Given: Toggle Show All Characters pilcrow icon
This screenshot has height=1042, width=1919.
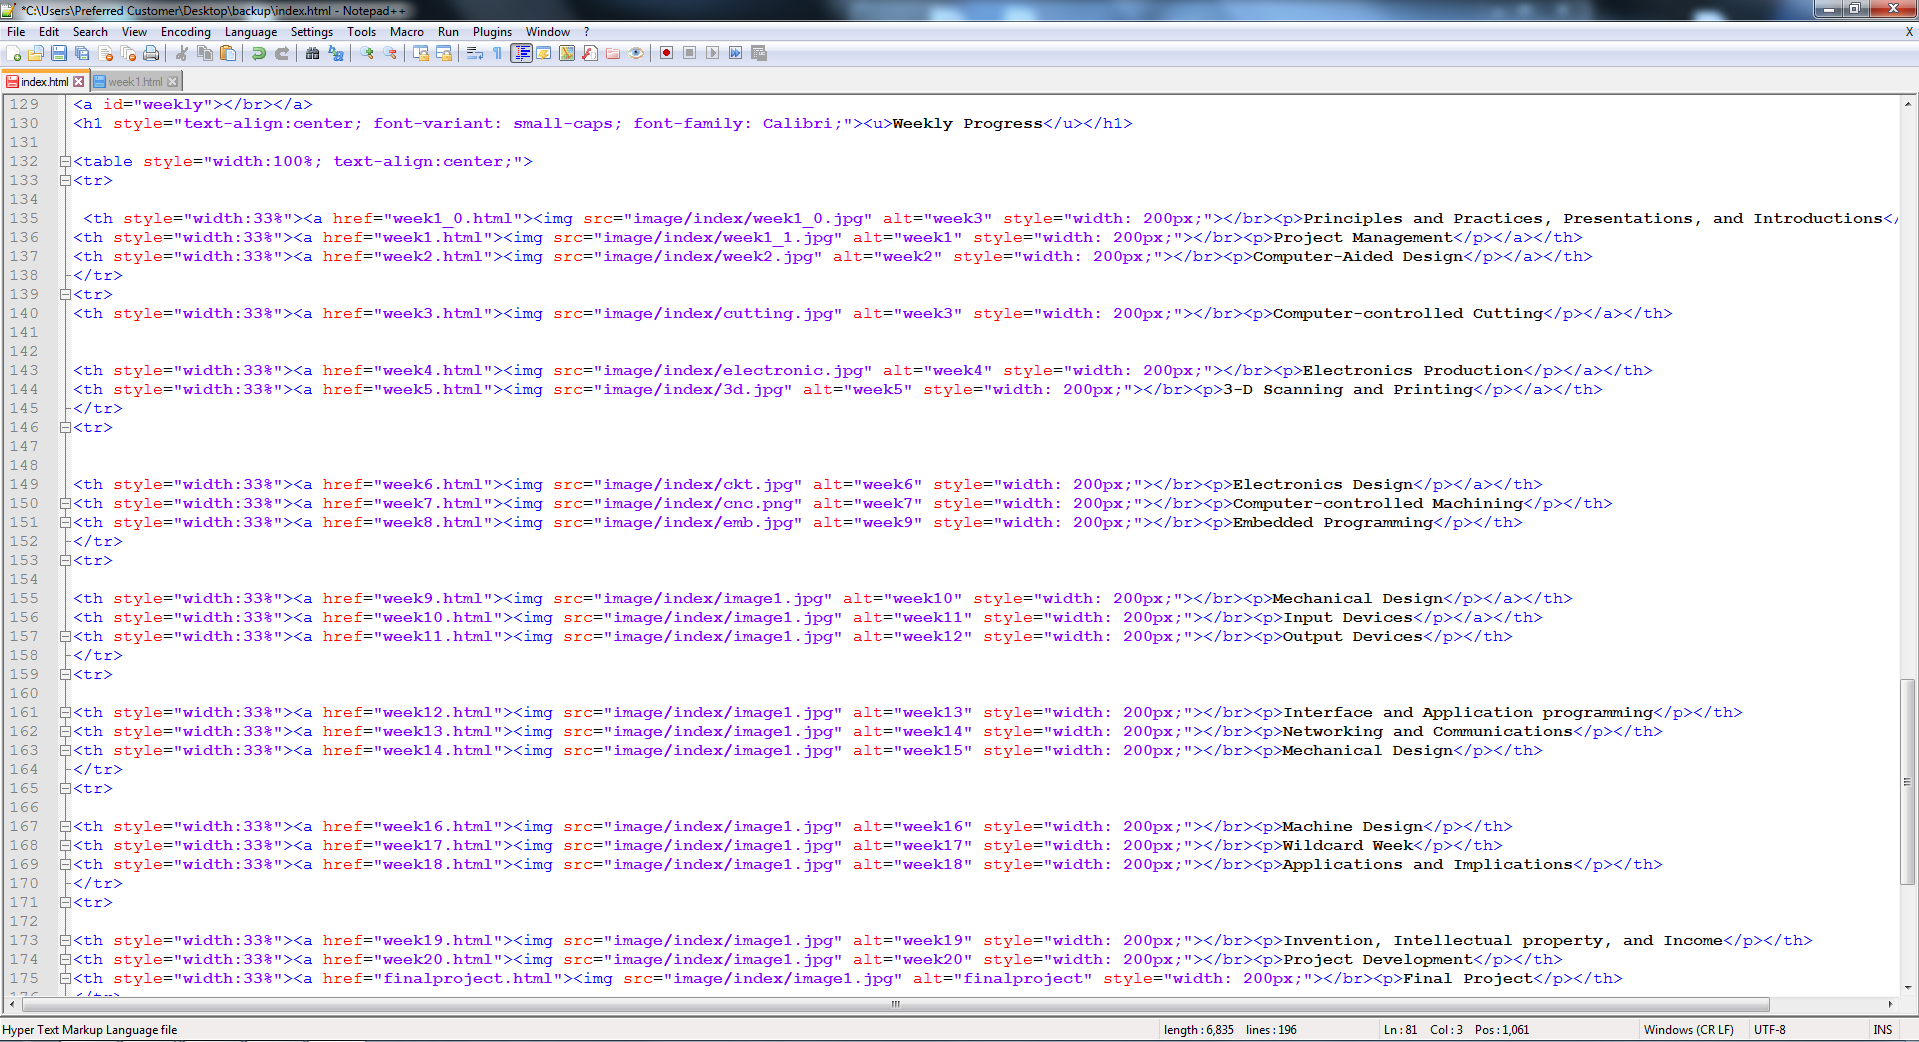Looking at the screenshot, I should 498,53.
